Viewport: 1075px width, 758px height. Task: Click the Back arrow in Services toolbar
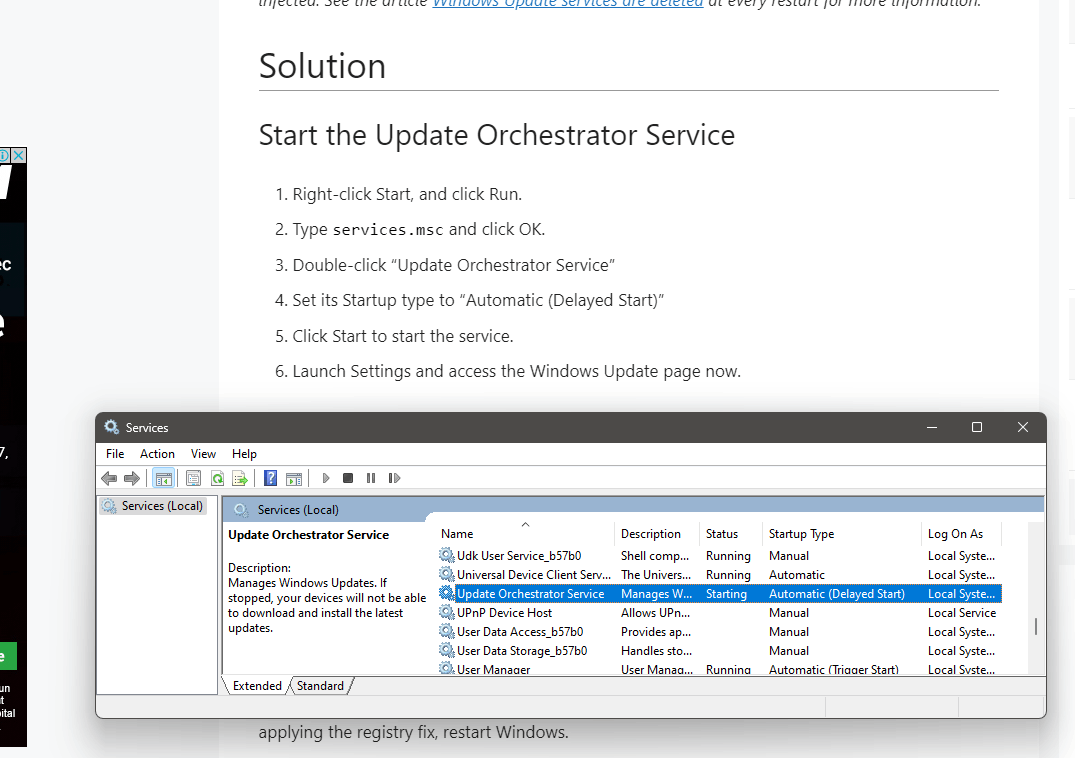pyautogui.click(x=109, y=478)
